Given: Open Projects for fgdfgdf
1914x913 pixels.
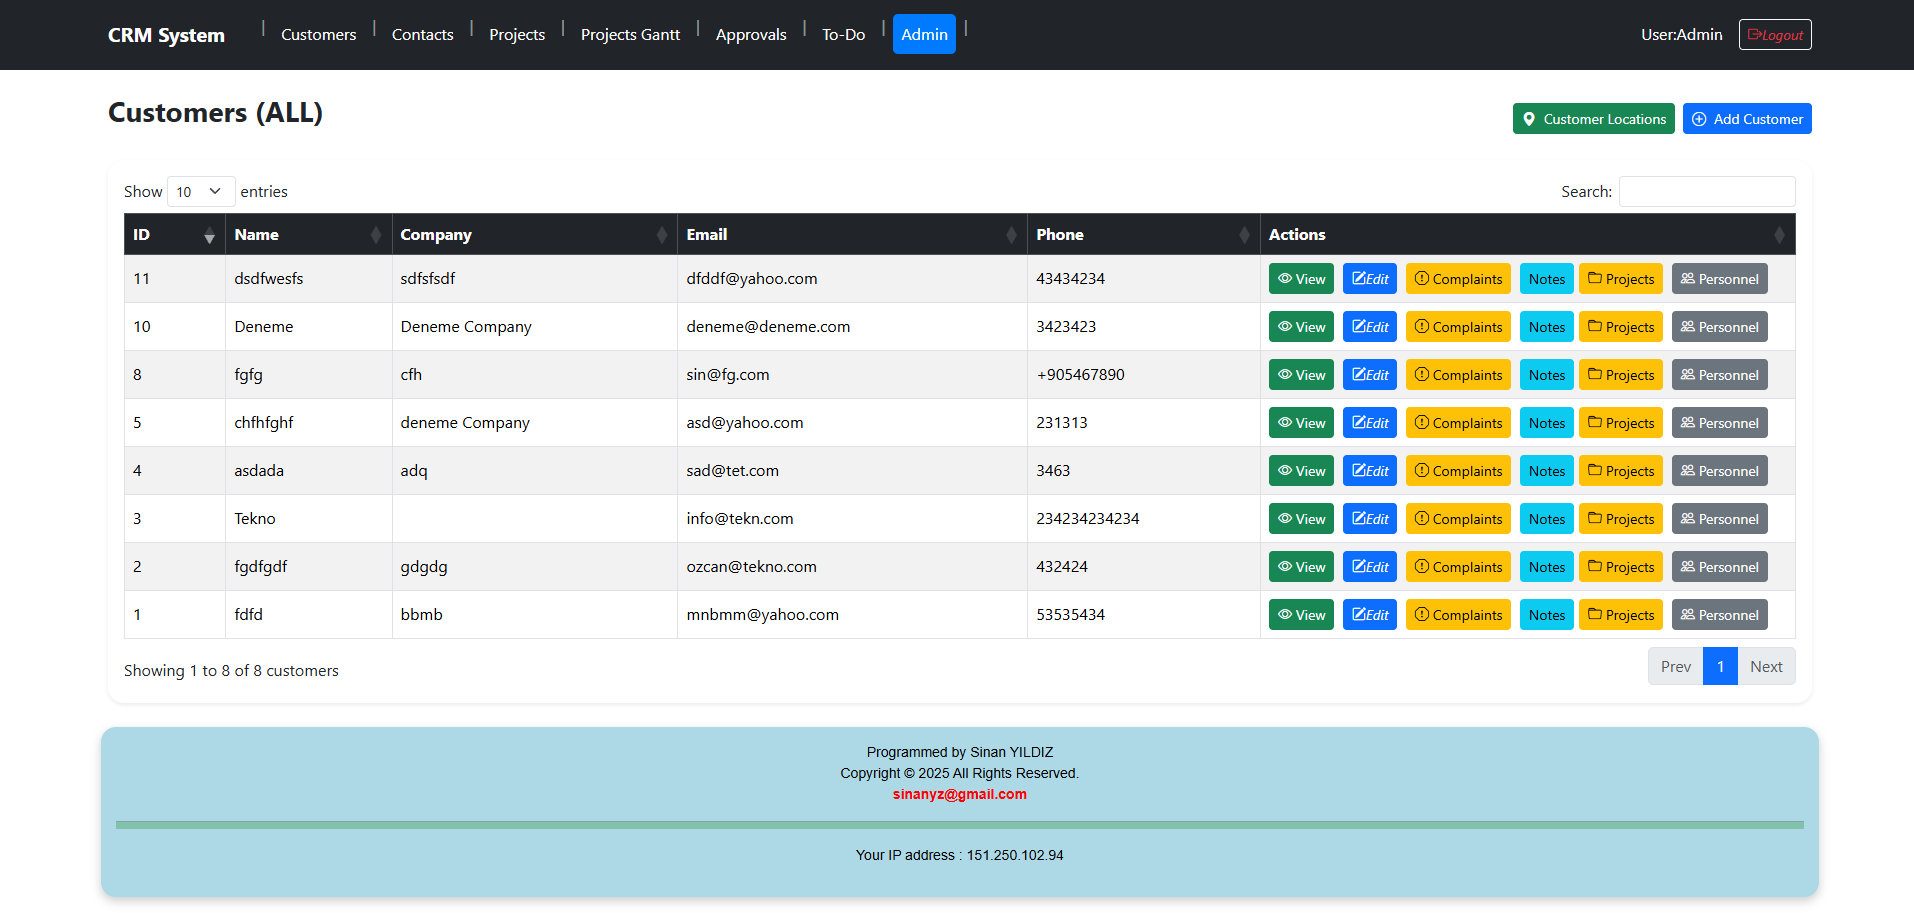Looking at the screenshot, I should [1621, 567].
